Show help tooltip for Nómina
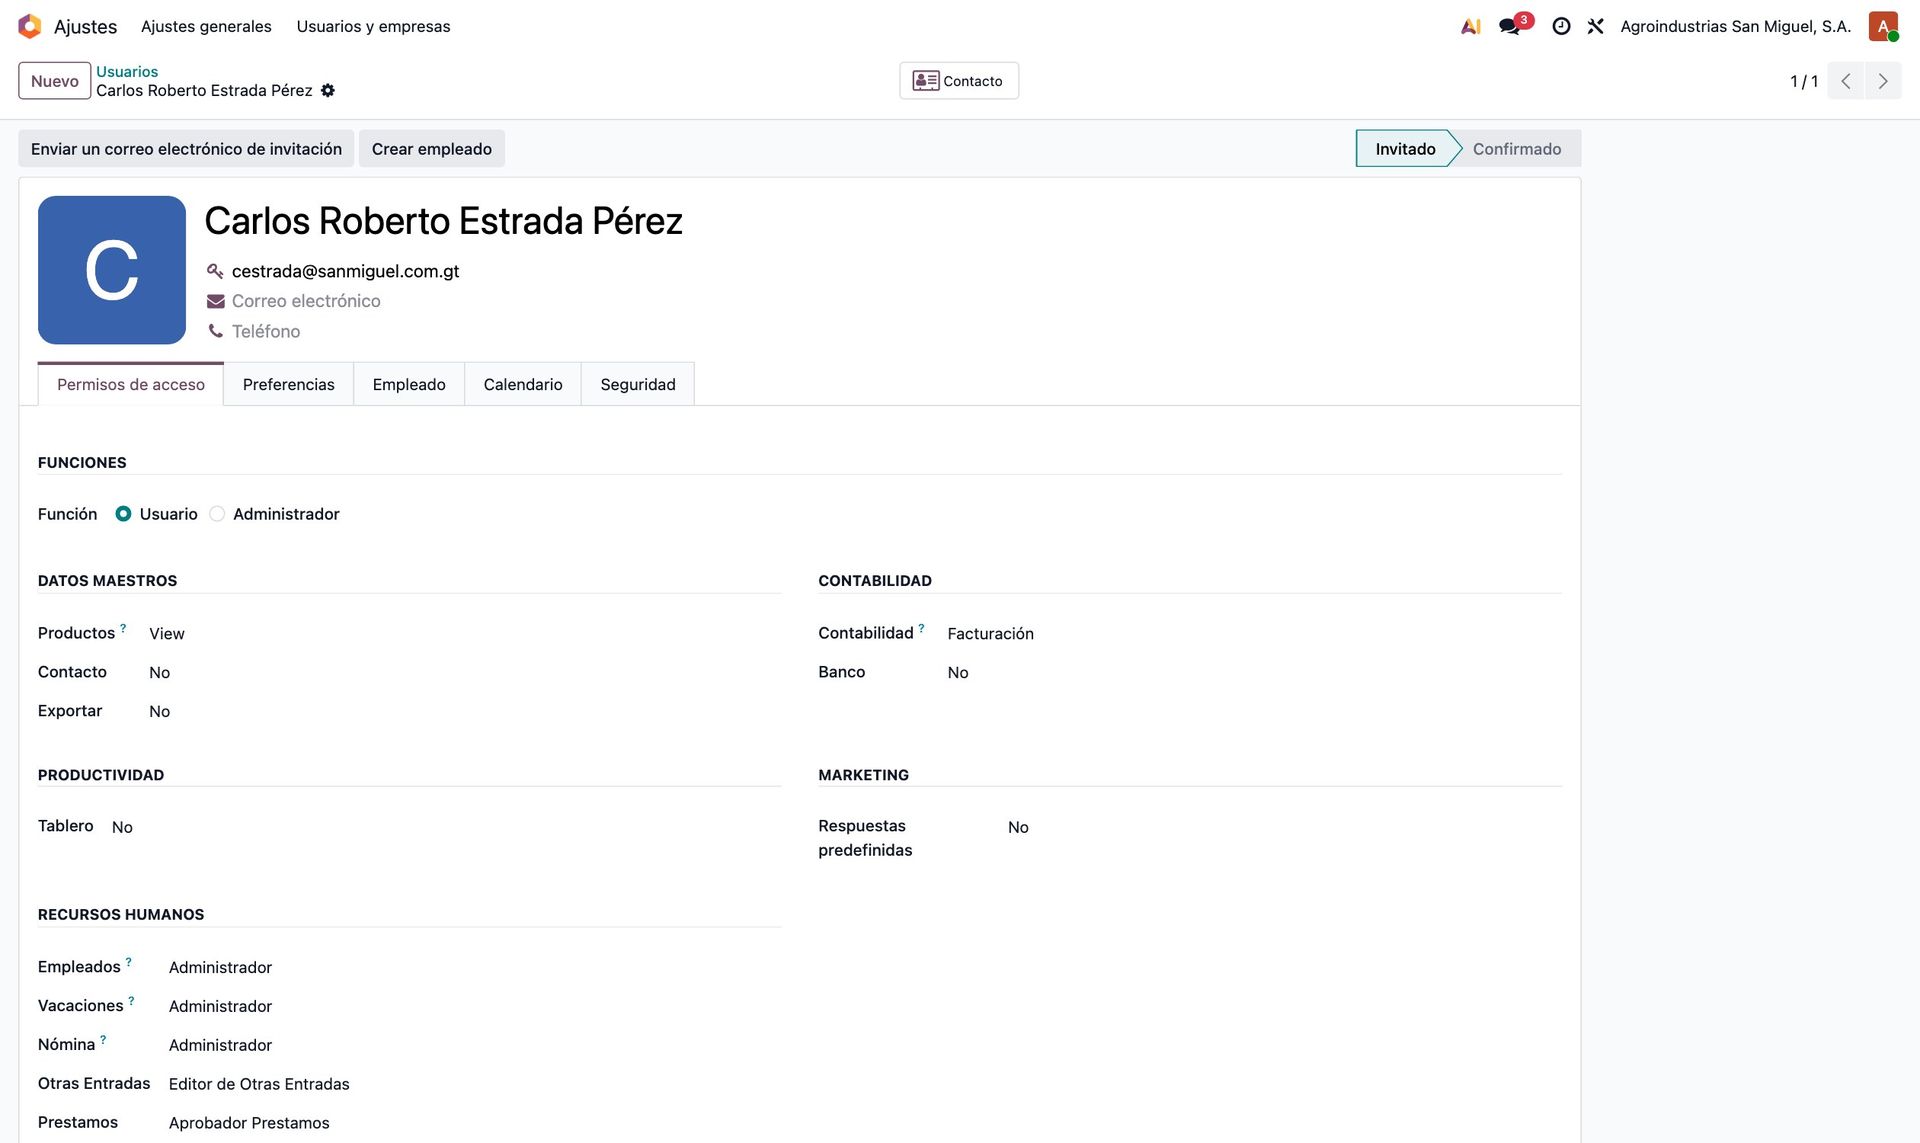This screenshot has height=1143, width=1920. click(x=103, y=1040)
